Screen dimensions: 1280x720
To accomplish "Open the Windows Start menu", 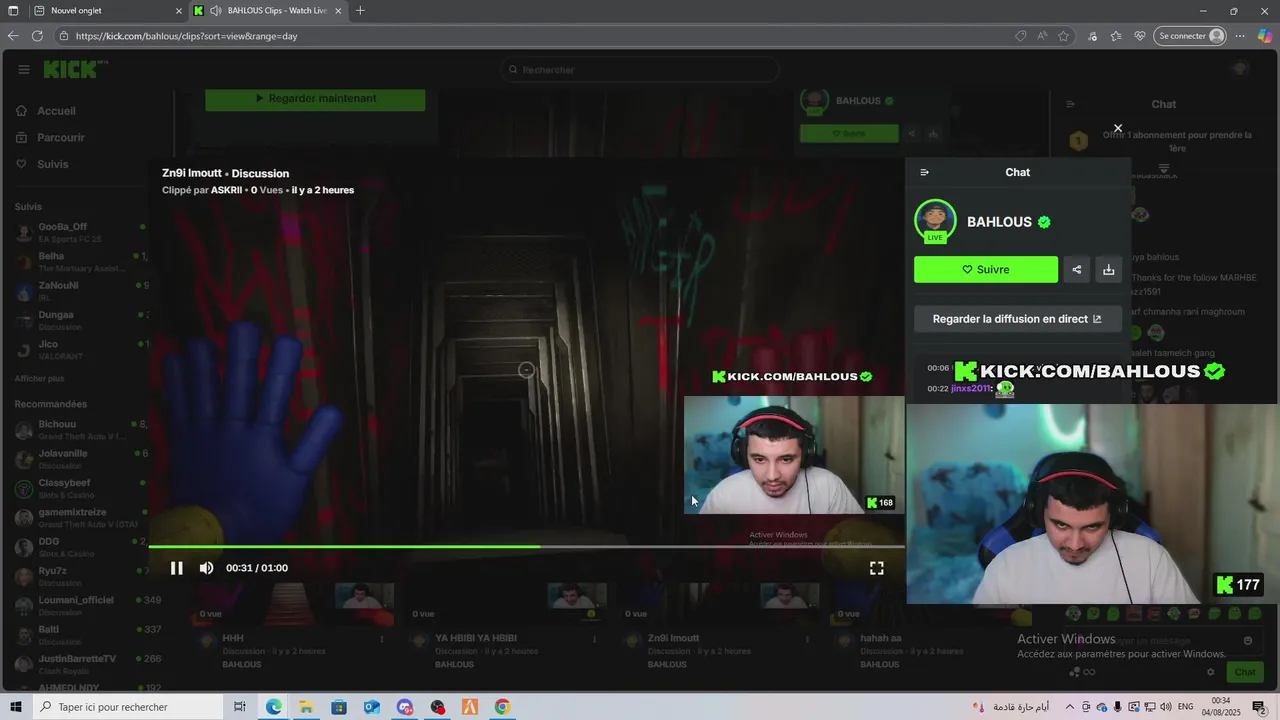I will click(15, 707).
